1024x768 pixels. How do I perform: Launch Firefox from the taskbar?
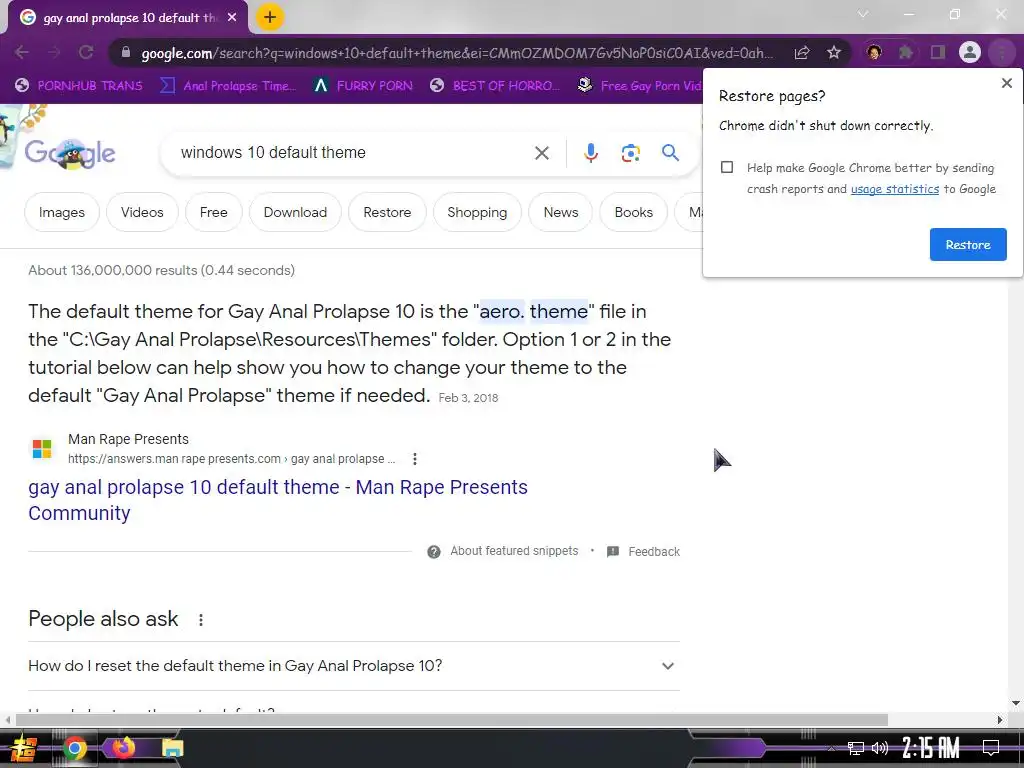coord(123,747)
